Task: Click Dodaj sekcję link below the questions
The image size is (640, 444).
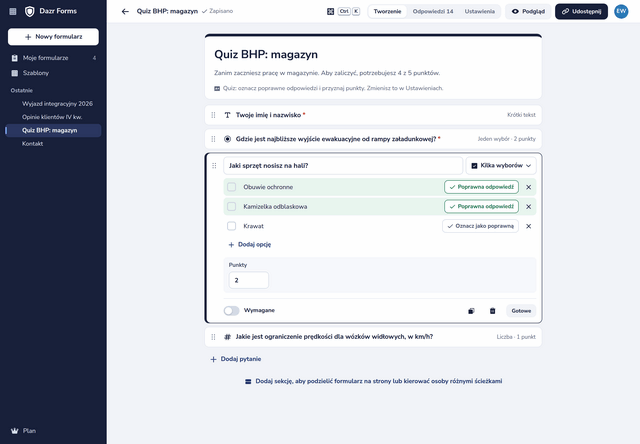Action: (x=373, y=381)
